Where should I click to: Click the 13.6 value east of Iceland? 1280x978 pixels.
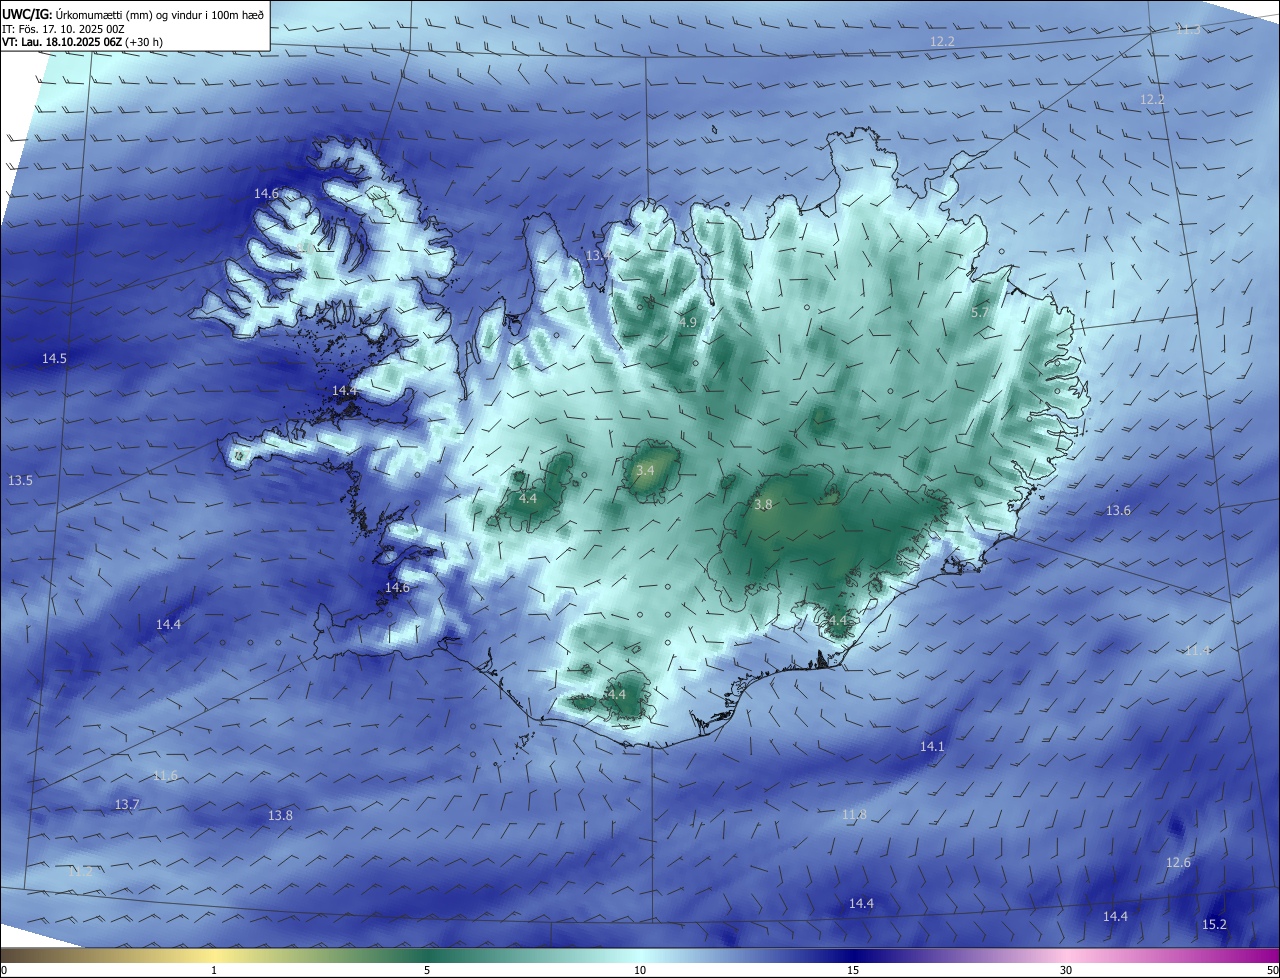click(x=1118, y=511)
